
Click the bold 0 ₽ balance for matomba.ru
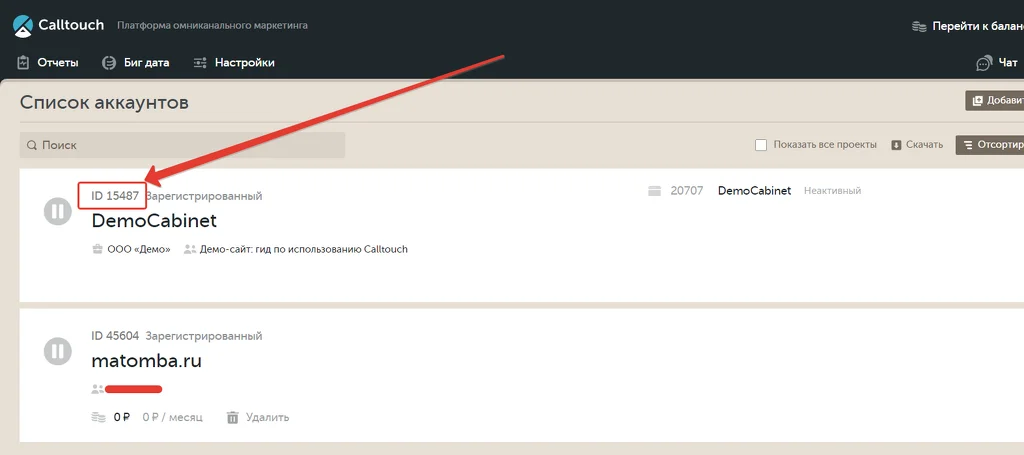[122, 417]
